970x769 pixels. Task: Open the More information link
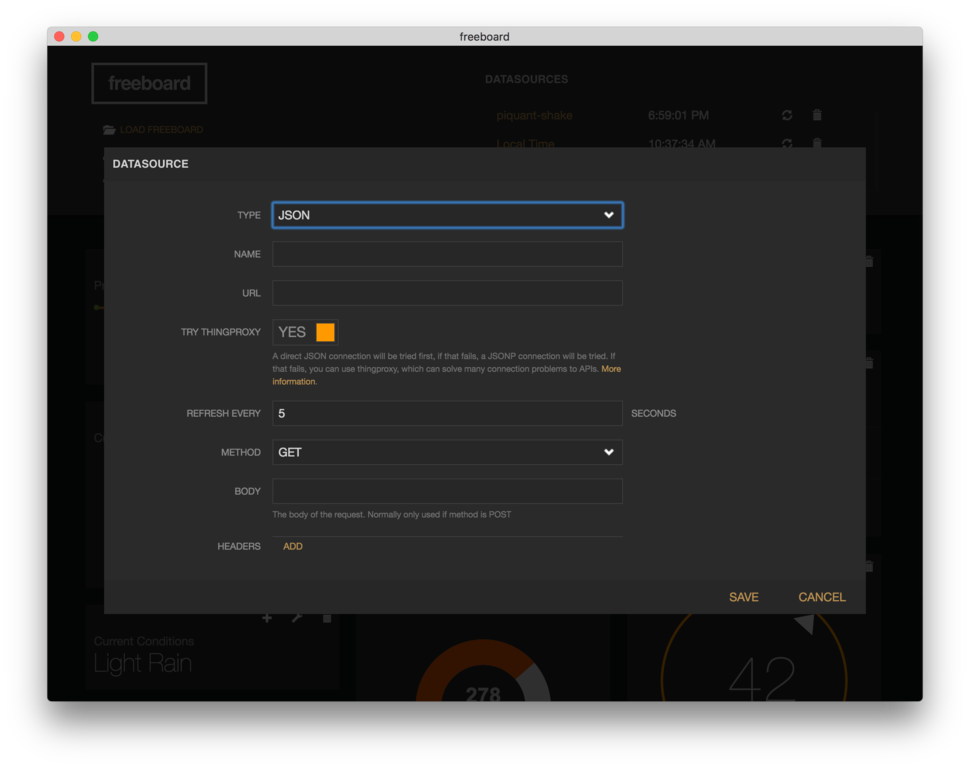(611, 368)
